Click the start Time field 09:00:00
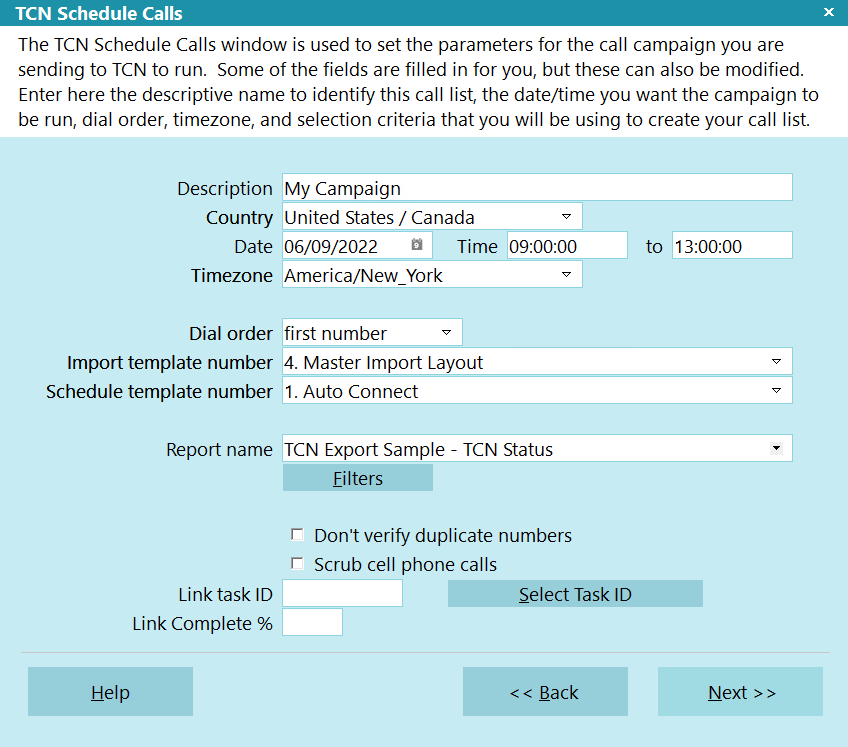This screenshot has height=747, width=848. [x=567, y=246]
